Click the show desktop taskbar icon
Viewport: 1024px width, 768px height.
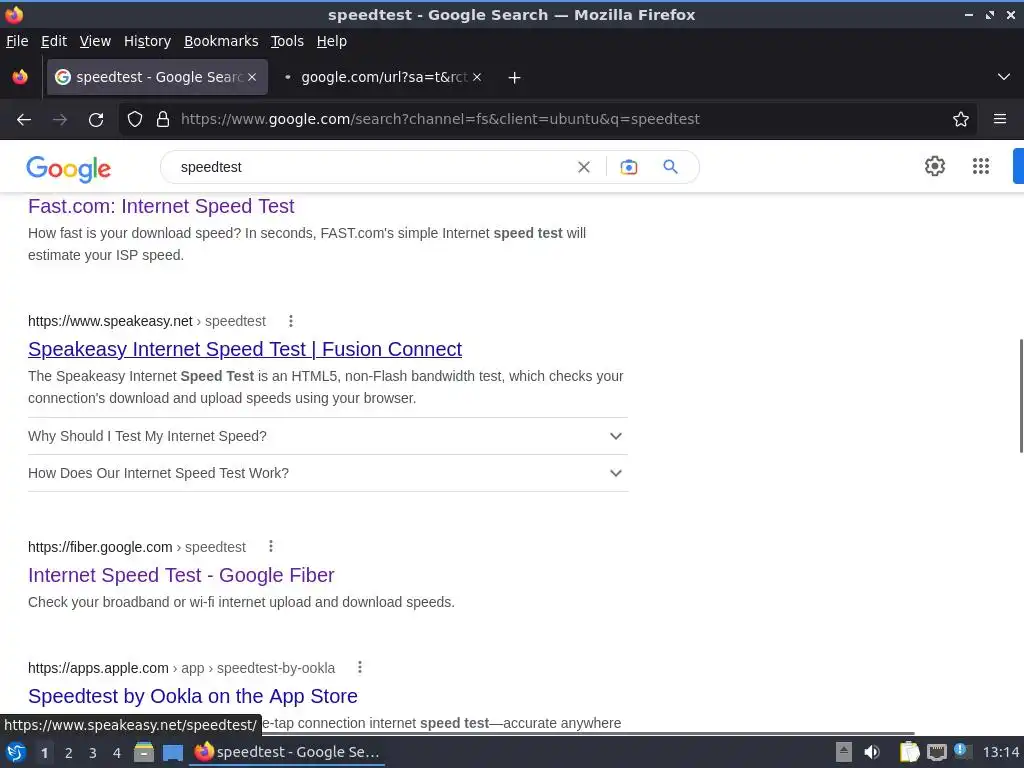coord(172,752)
